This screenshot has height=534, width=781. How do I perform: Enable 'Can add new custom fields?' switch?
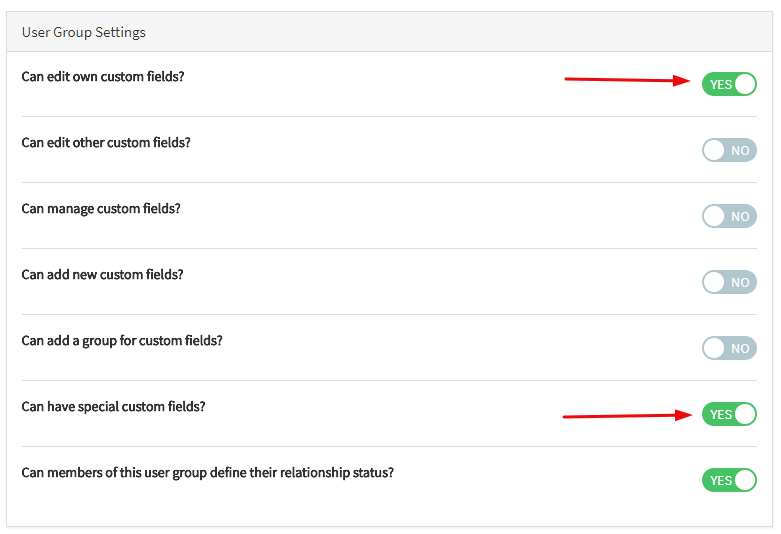tap(729, 282)
